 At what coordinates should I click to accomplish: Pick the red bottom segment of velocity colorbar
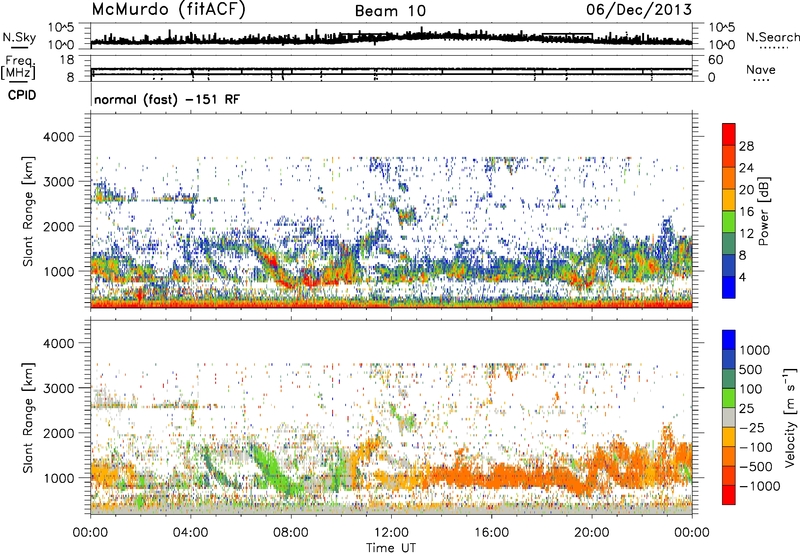click(x=729, y=495)
